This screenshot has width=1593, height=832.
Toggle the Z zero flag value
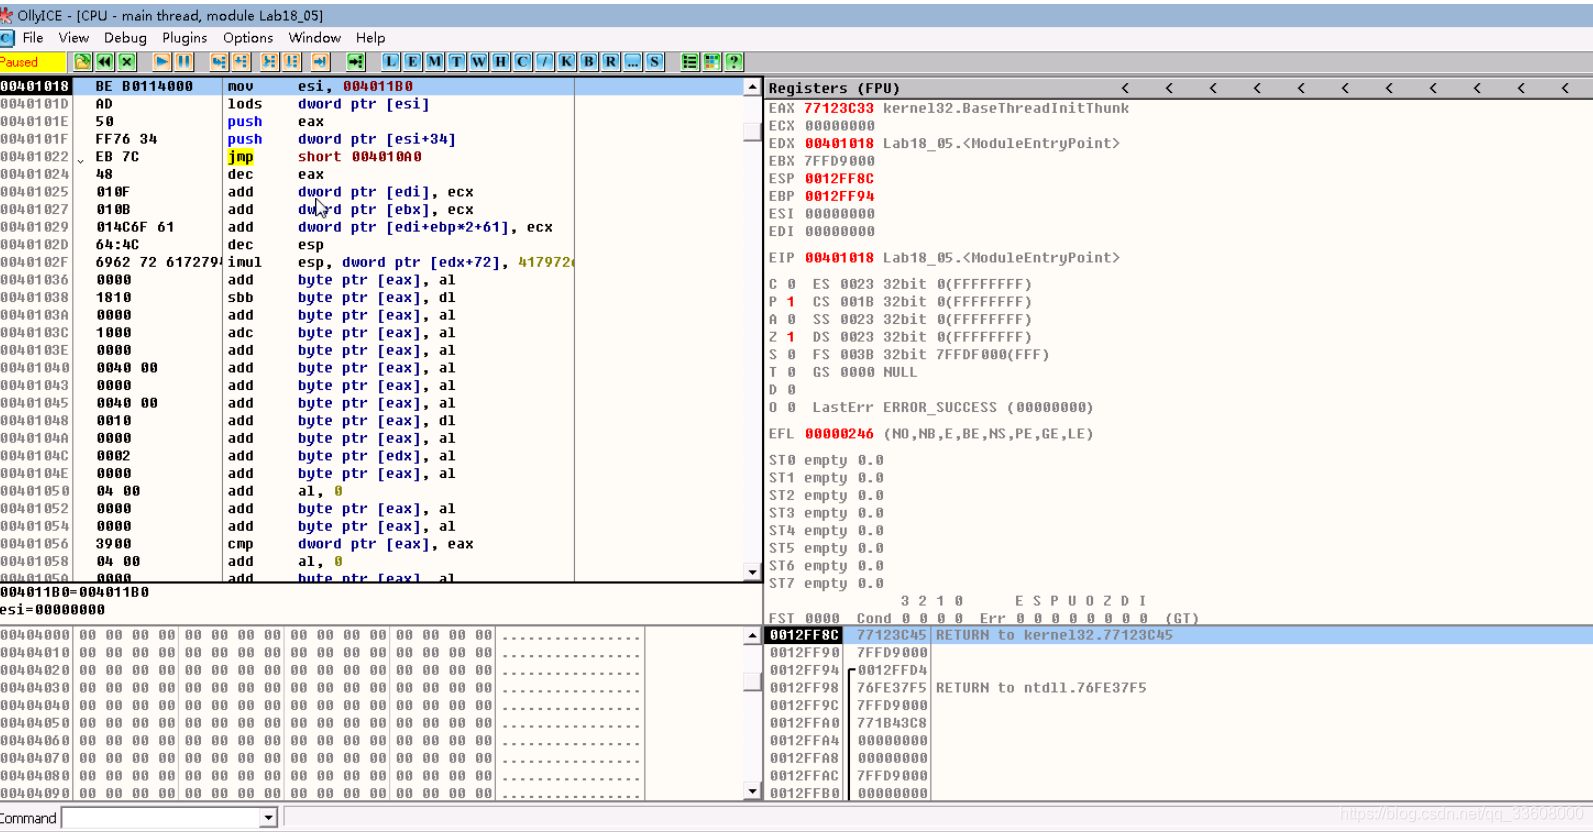point(791,337)
